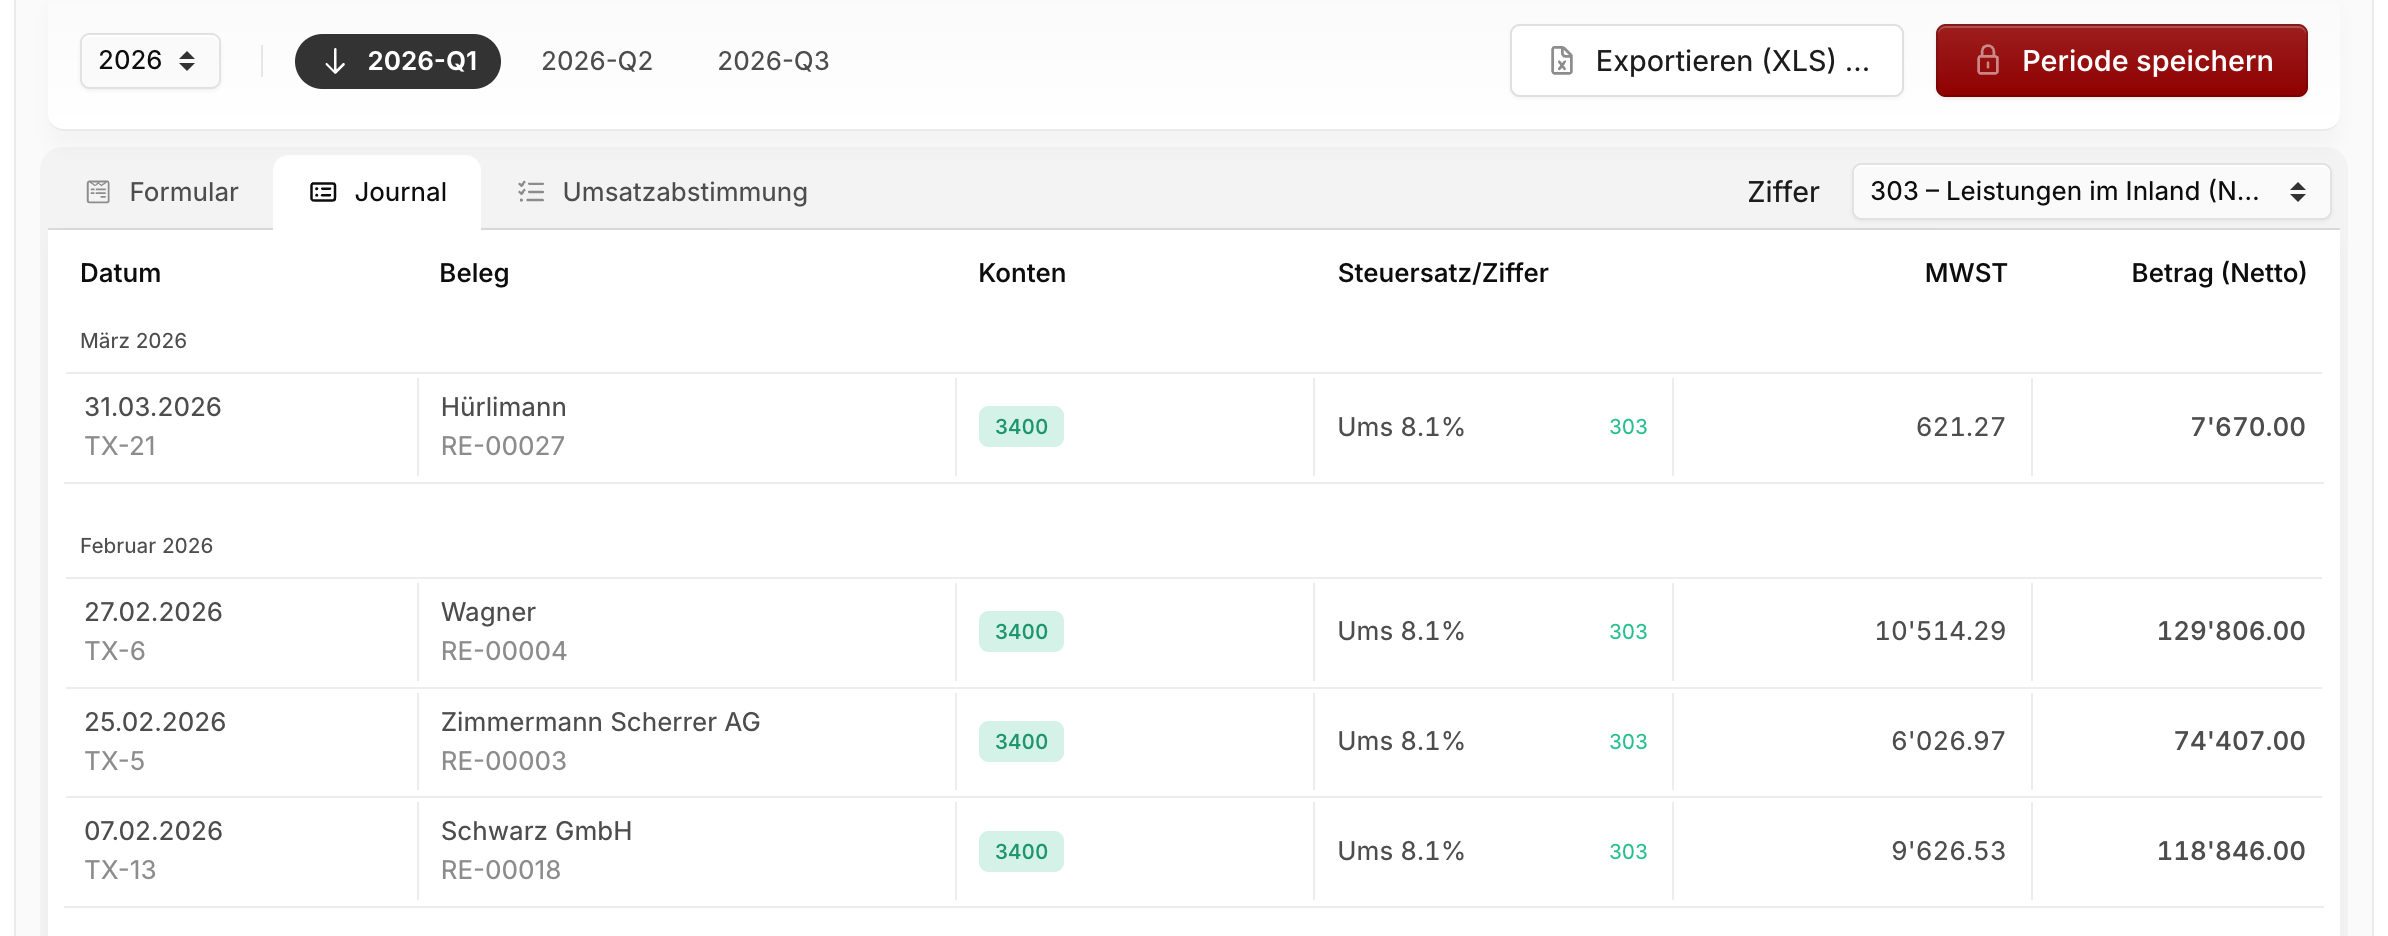Screen dimensions: 2388x936
Task: Click Ziffer 303 in Schwarz GmbH row
Action: click(1627, 852)
